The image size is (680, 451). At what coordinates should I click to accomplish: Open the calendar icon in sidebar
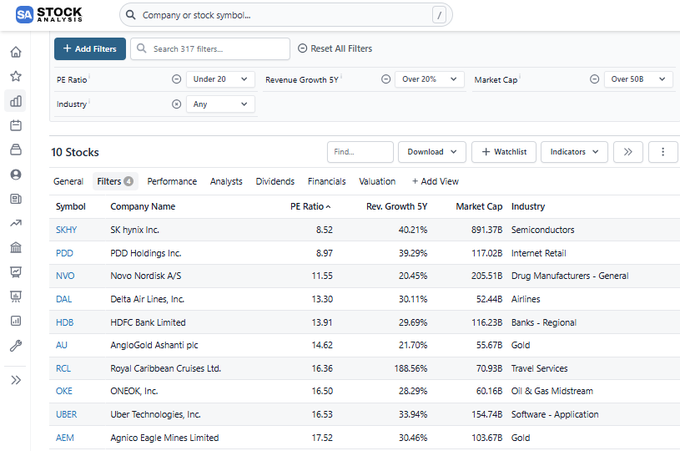pos(16,125)
